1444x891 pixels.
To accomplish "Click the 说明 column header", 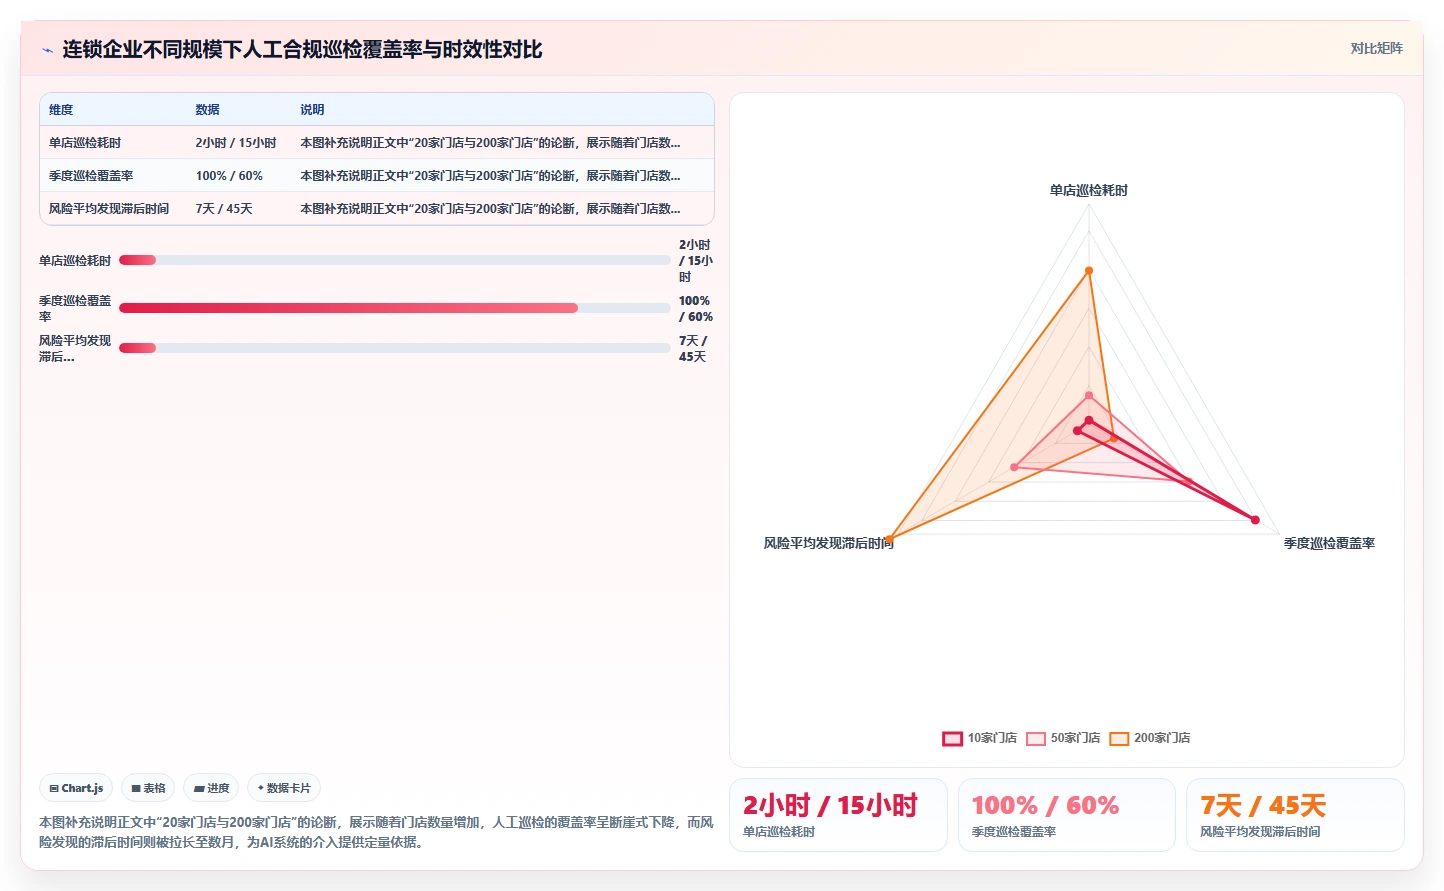I will coord(312,110).
